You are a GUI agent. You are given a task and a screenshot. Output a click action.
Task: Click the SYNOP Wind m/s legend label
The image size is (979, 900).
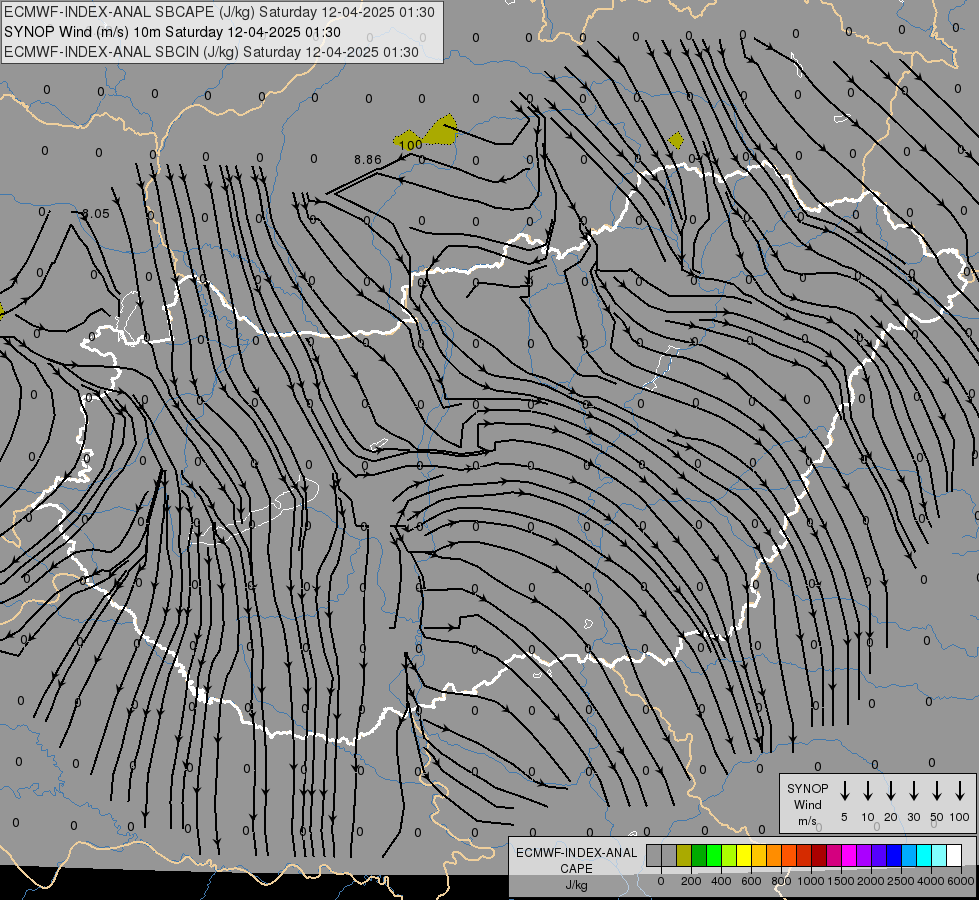807,804
